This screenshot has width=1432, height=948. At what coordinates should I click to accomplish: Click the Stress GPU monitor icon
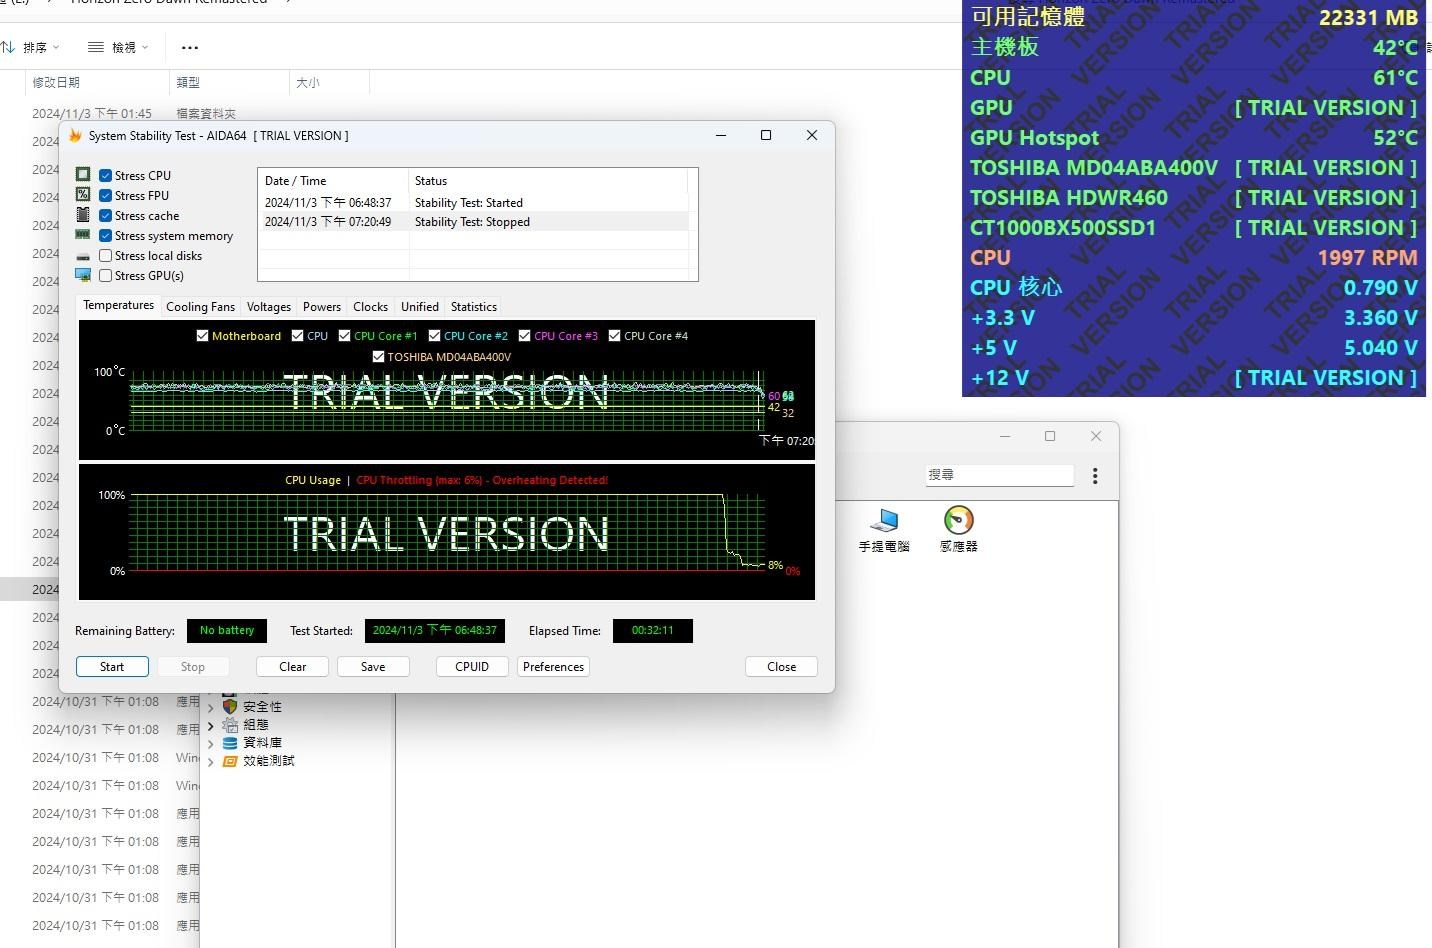coord(83,275)
